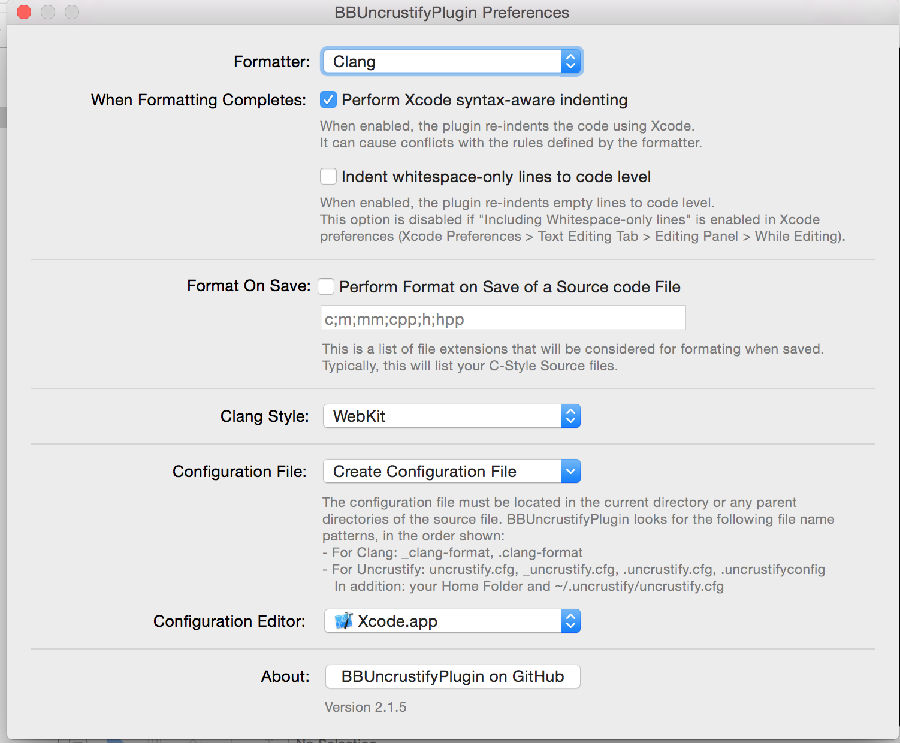Click 'It can cause conflicts with the rules' text
The height and width of the screenshot is (743, 900).
tap(511, 142)
